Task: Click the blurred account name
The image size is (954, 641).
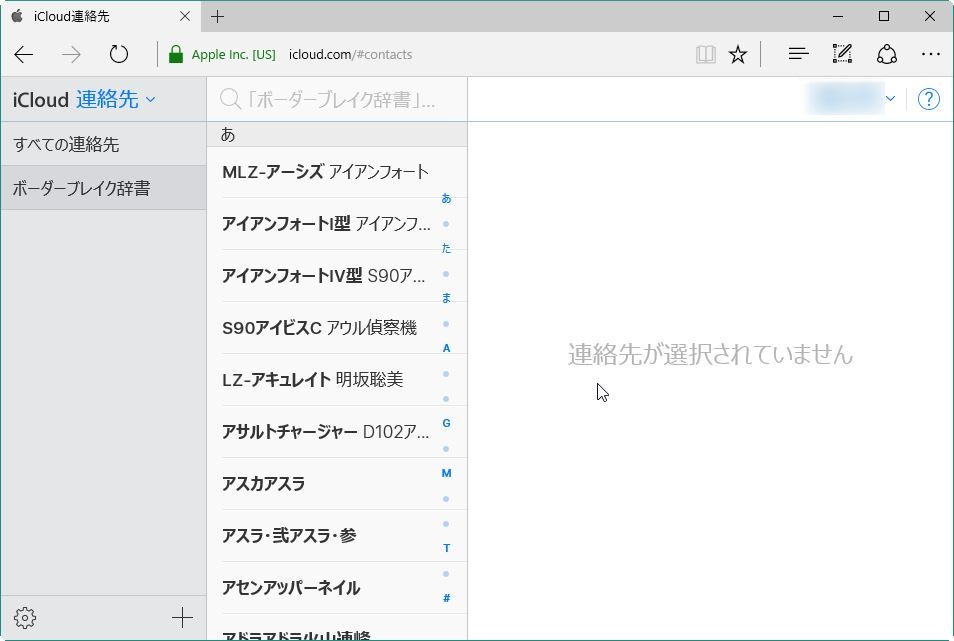Action: 844,99
